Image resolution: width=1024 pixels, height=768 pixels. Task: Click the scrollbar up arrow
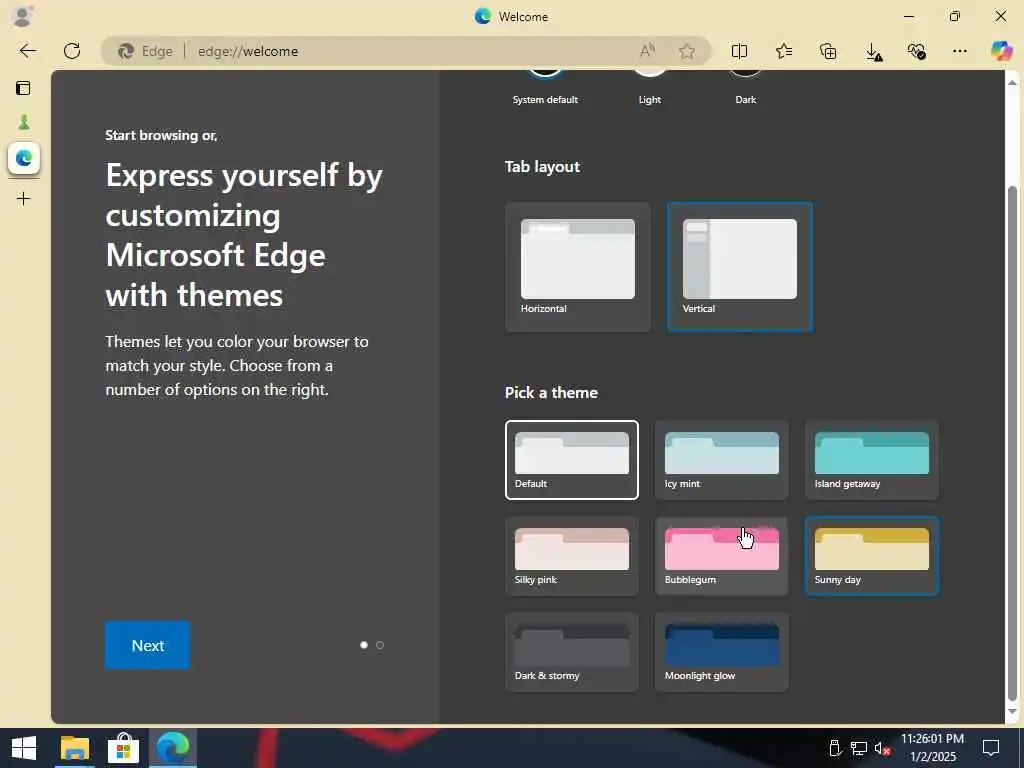pyautogui.click(x=1012, y=82)
